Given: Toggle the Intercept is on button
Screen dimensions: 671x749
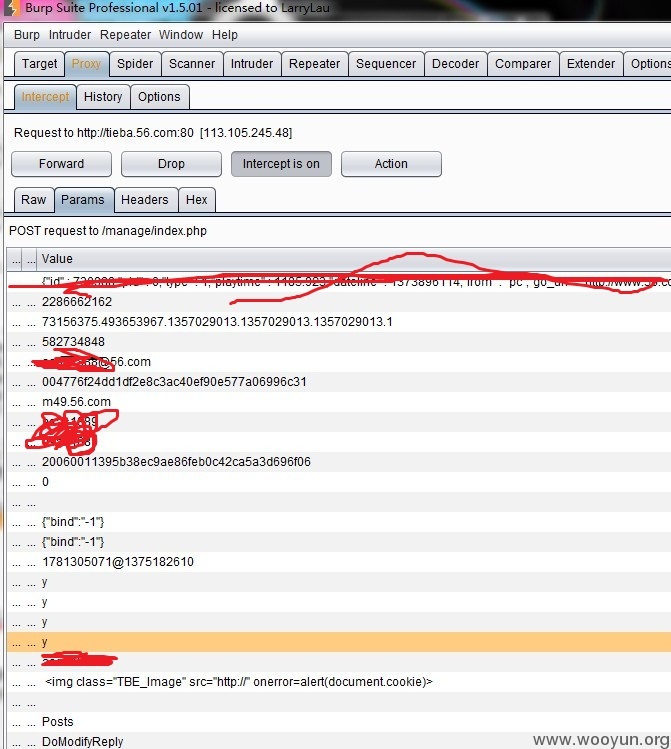Looking at the screenshot, I should pos(281,164).
